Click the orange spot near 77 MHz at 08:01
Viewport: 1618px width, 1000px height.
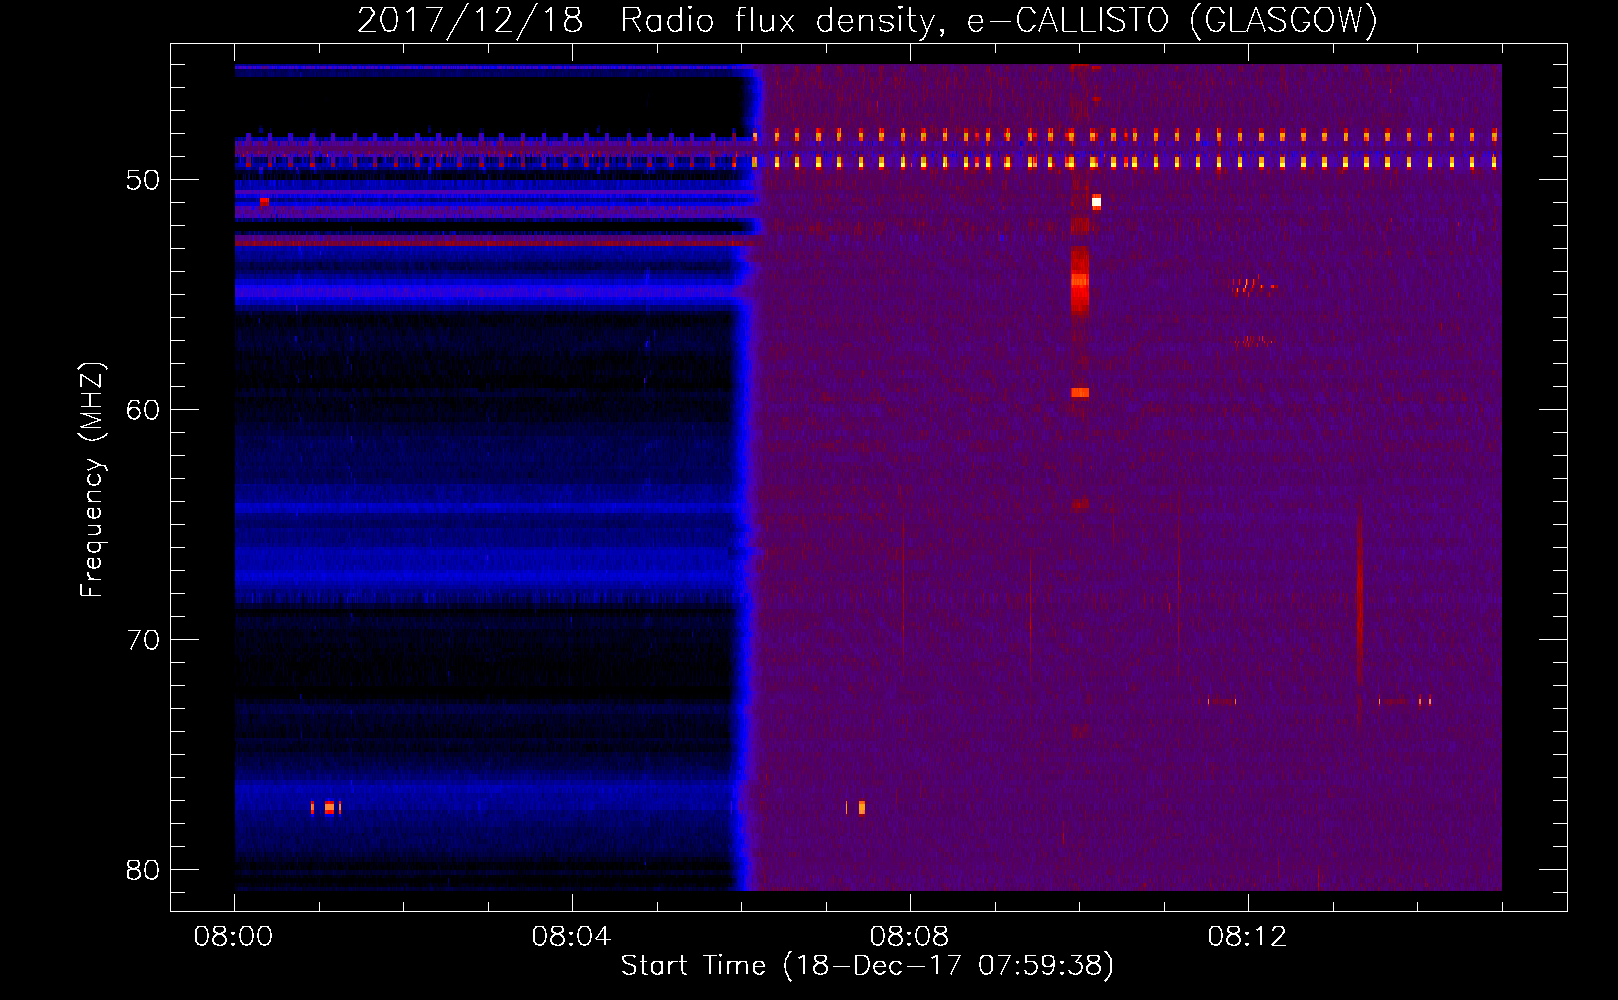point(329,808)
